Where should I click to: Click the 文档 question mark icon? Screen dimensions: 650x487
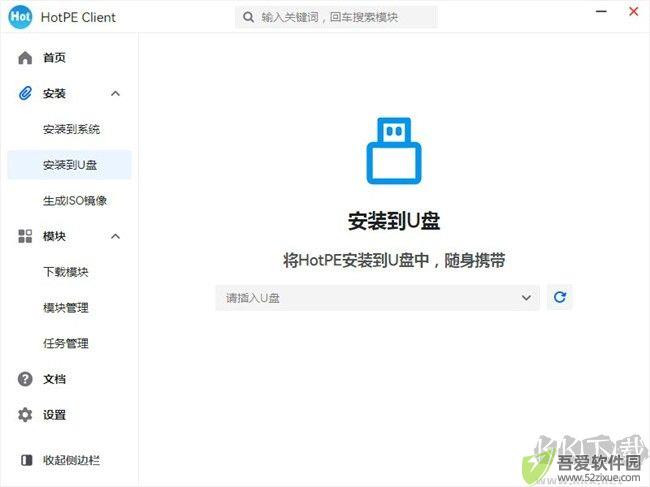[x=25, y=379]
